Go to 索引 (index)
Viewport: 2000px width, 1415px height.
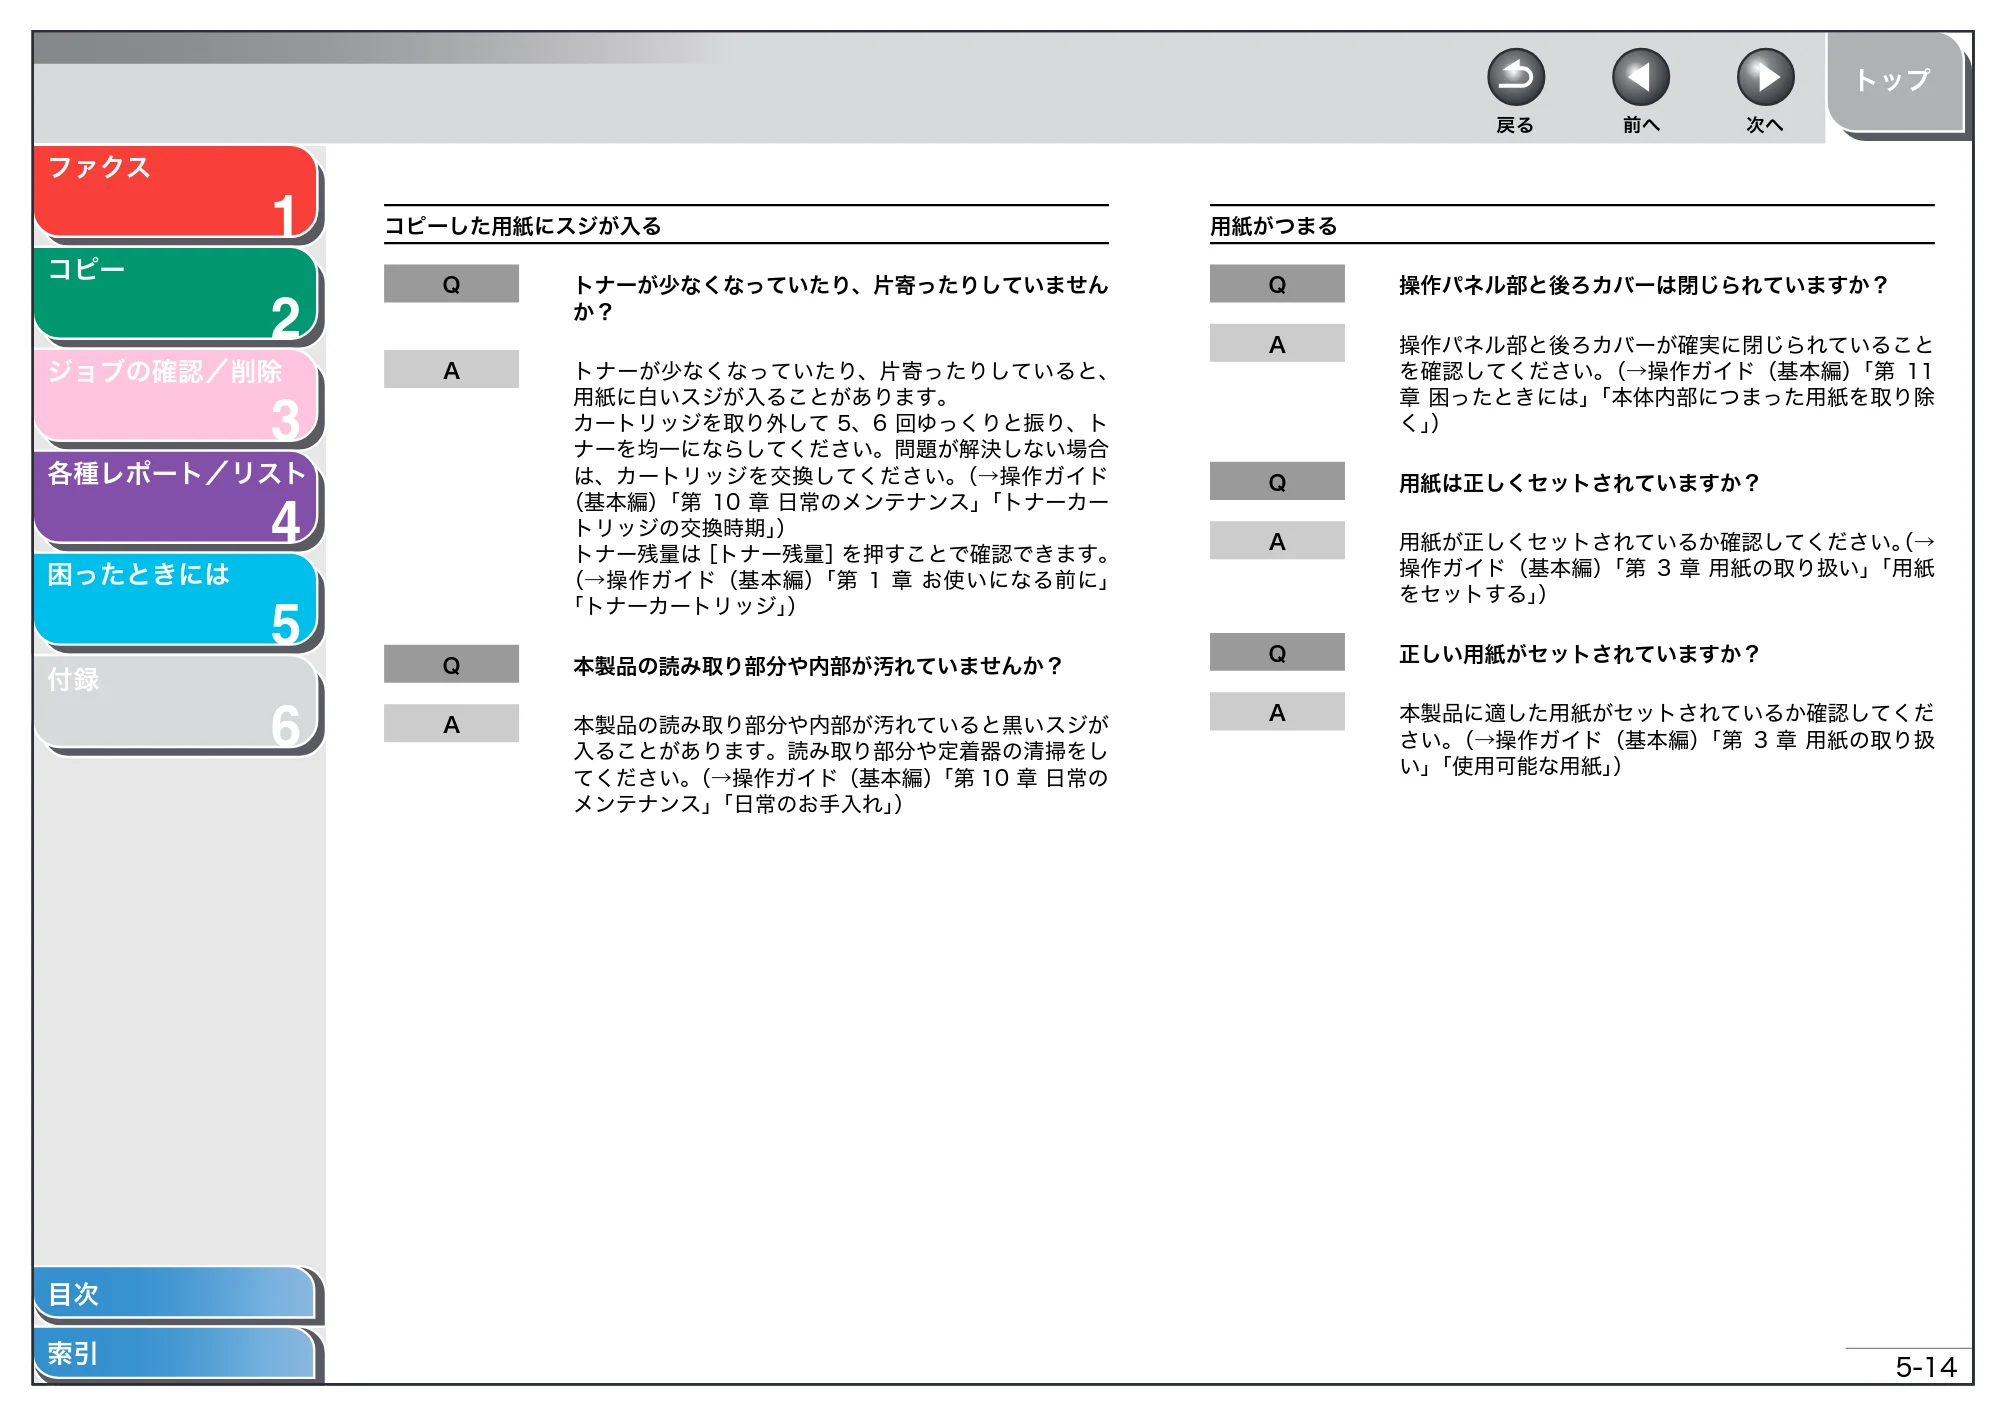pos(175,1353)
